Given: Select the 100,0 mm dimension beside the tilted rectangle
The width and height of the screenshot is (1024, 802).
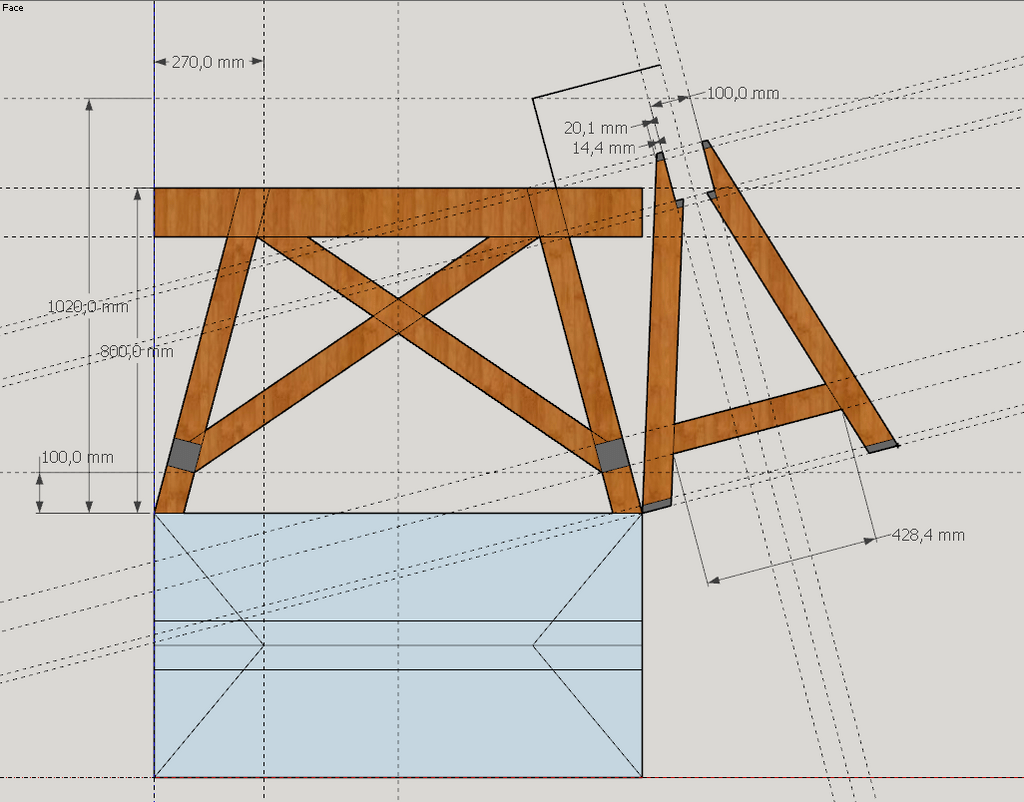Looking at the screenshot, I should (x=743, y=93).
